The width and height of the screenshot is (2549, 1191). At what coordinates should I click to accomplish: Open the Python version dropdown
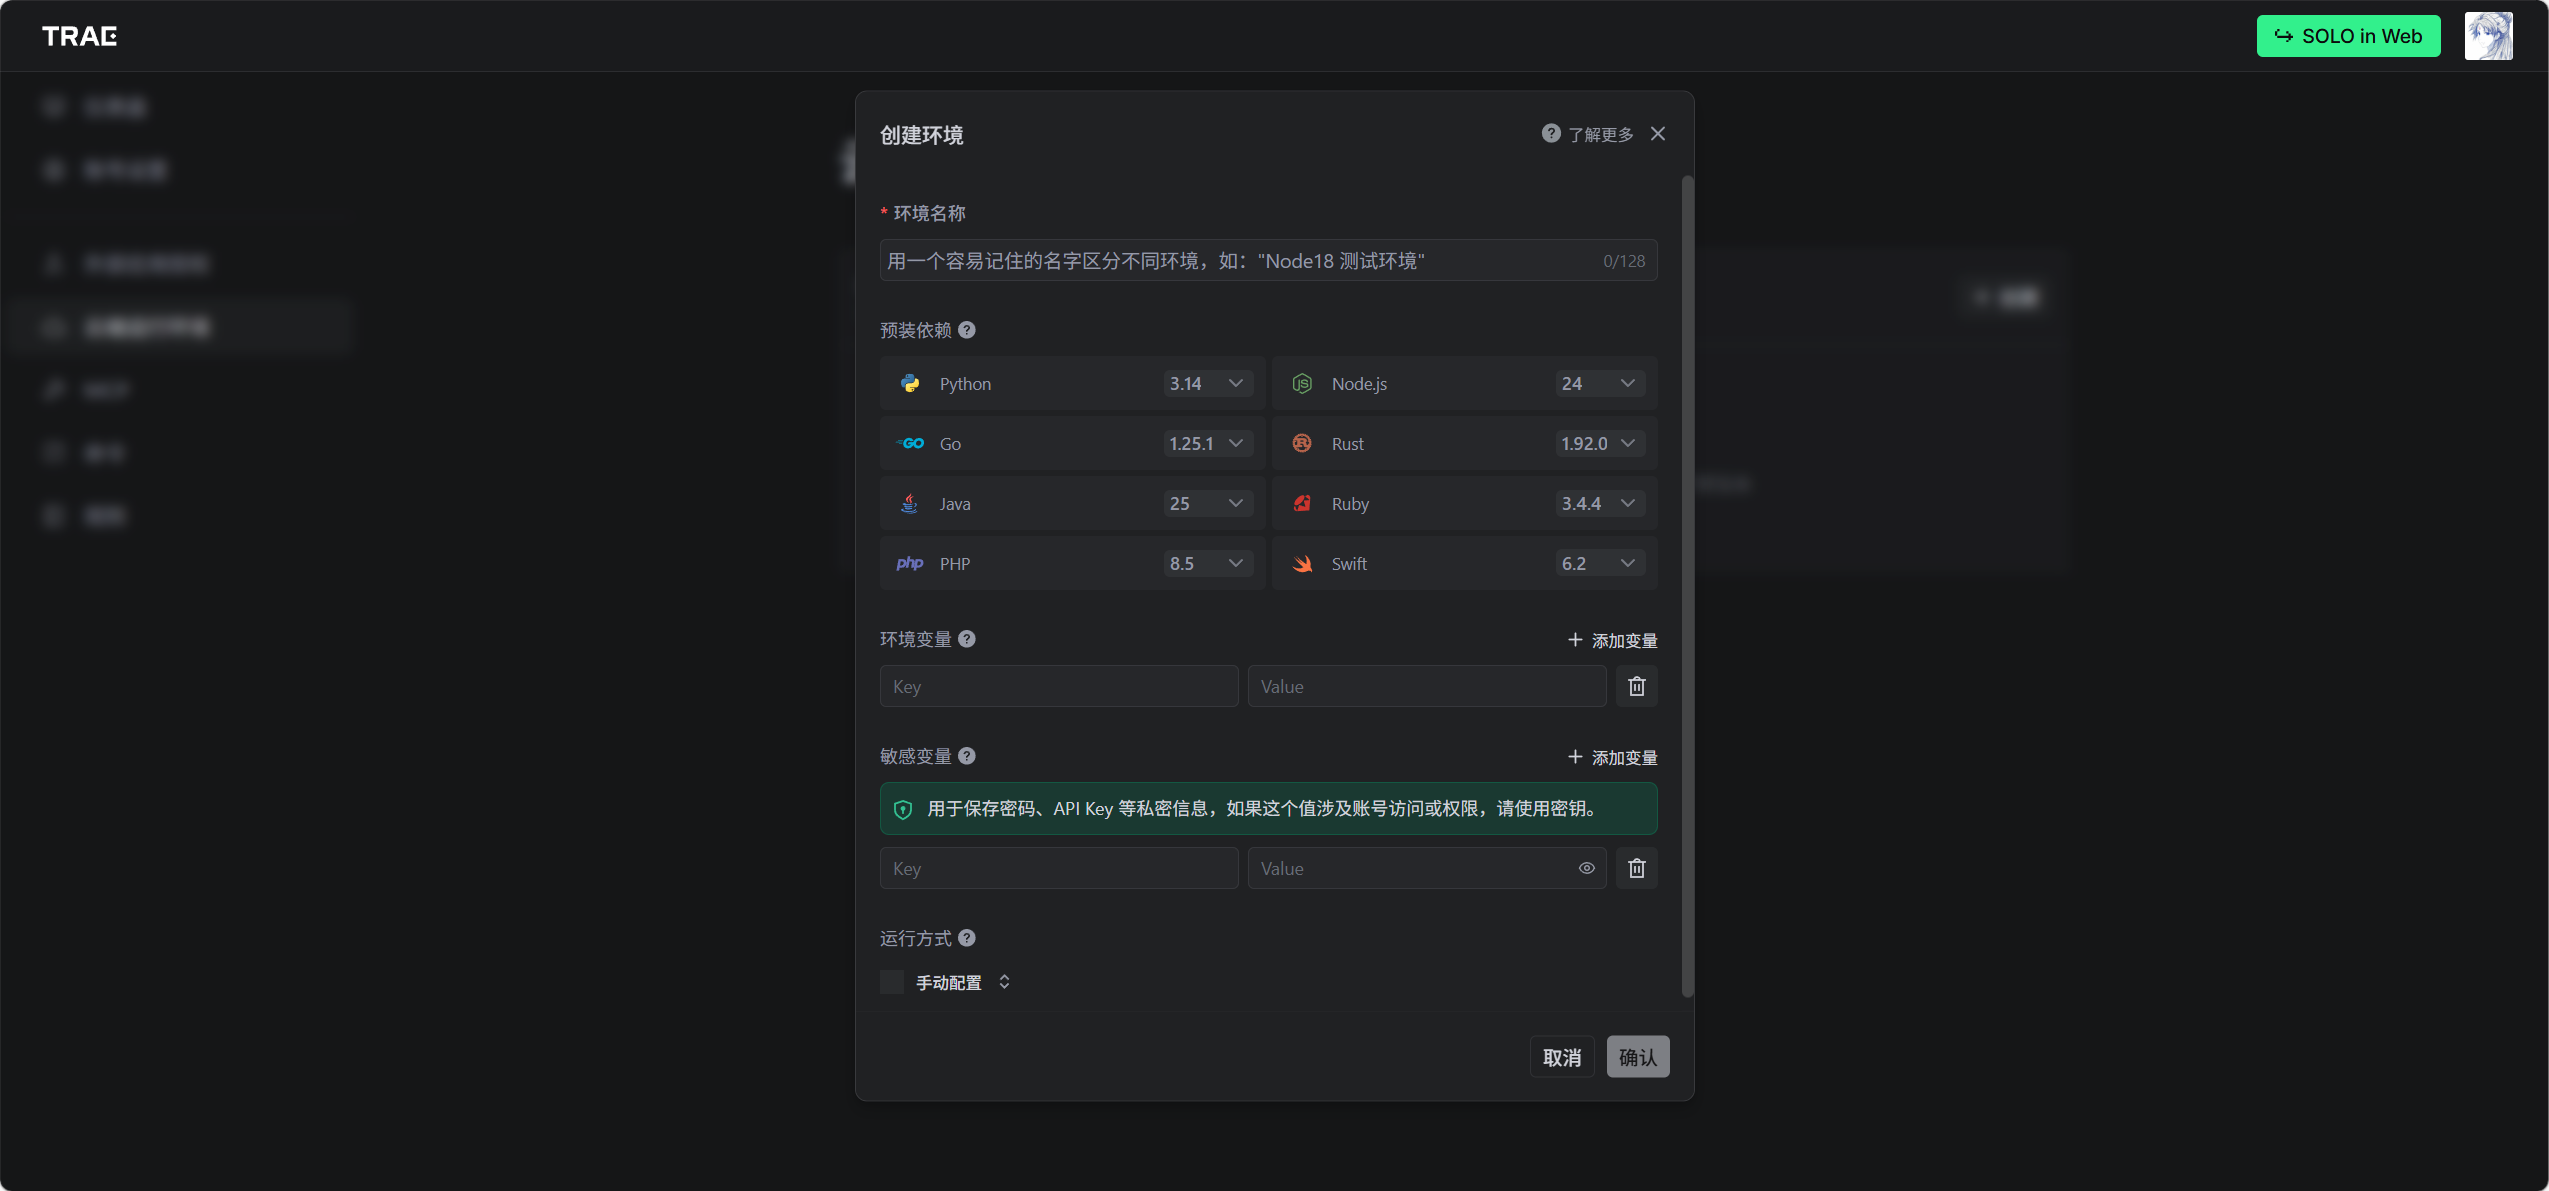point(1207,384)
